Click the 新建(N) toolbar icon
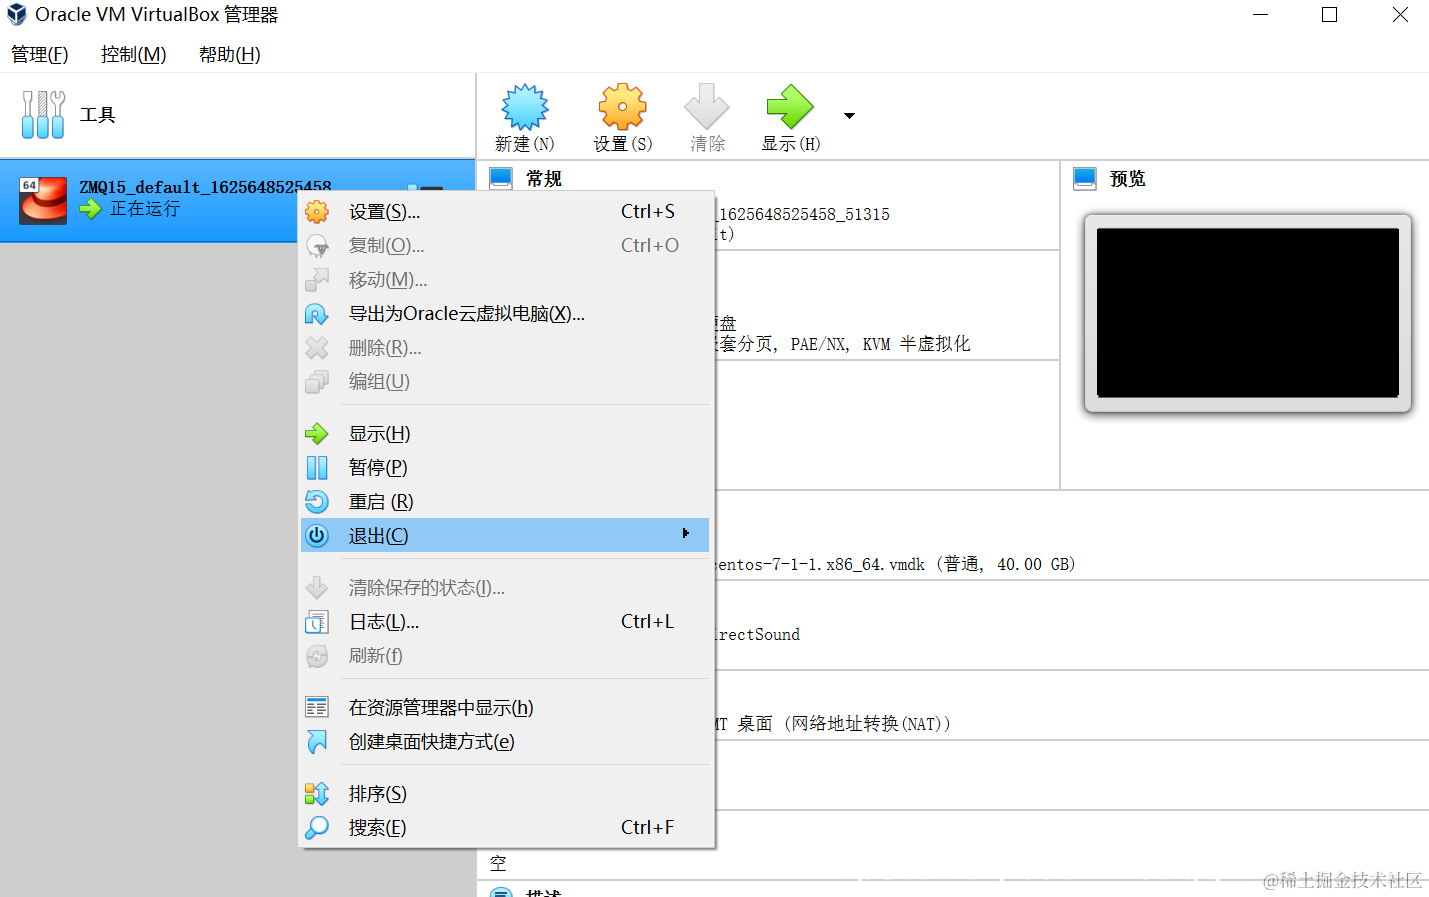This screenshot has width=1429, height=897. [x=525, y=107]
